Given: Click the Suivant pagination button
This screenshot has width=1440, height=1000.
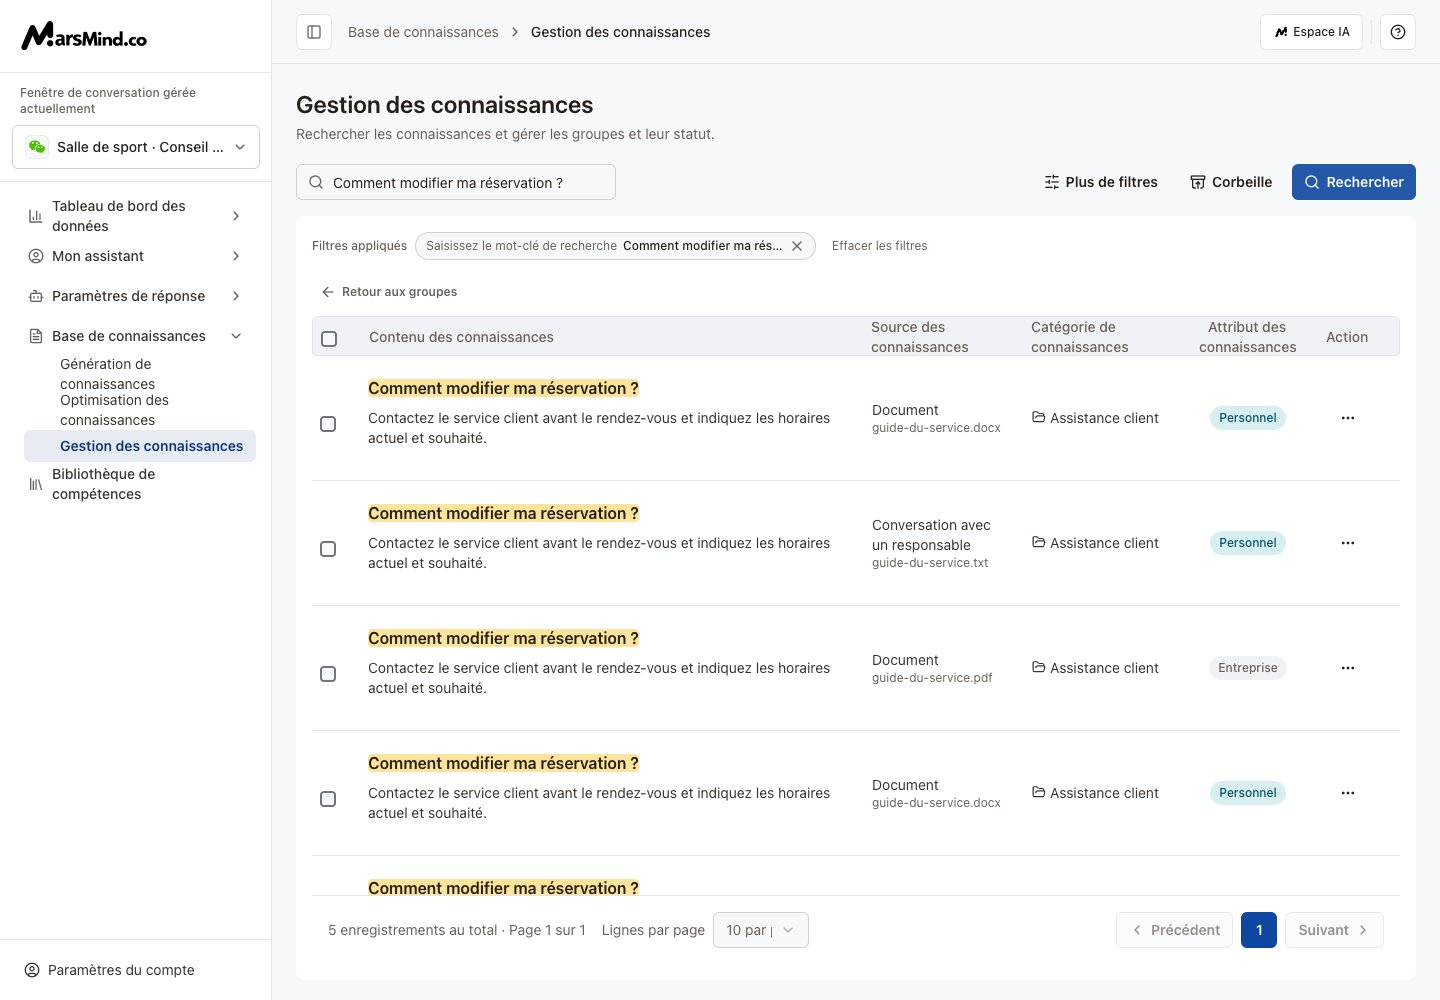Looking at the screenshot, I should [1334, 930].
